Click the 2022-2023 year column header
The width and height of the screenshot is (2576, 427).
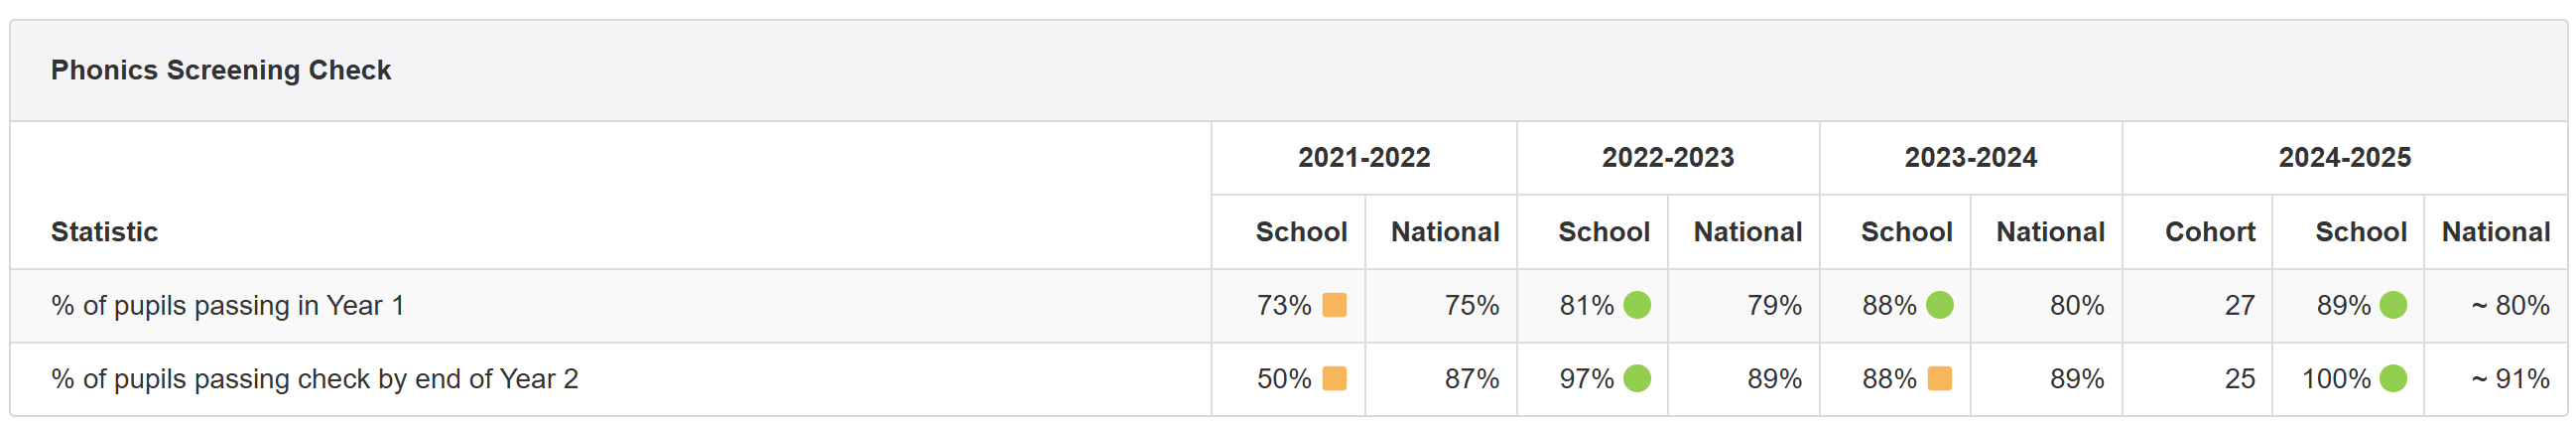tap(1668, 158)
